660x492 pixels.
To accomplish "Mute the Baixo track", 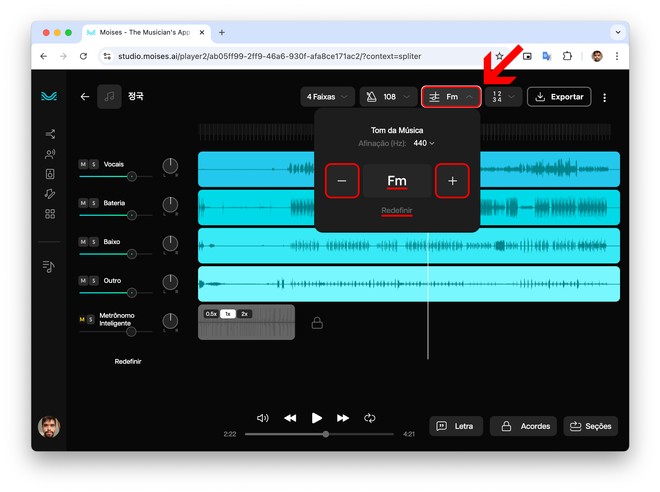I will 84,242.
